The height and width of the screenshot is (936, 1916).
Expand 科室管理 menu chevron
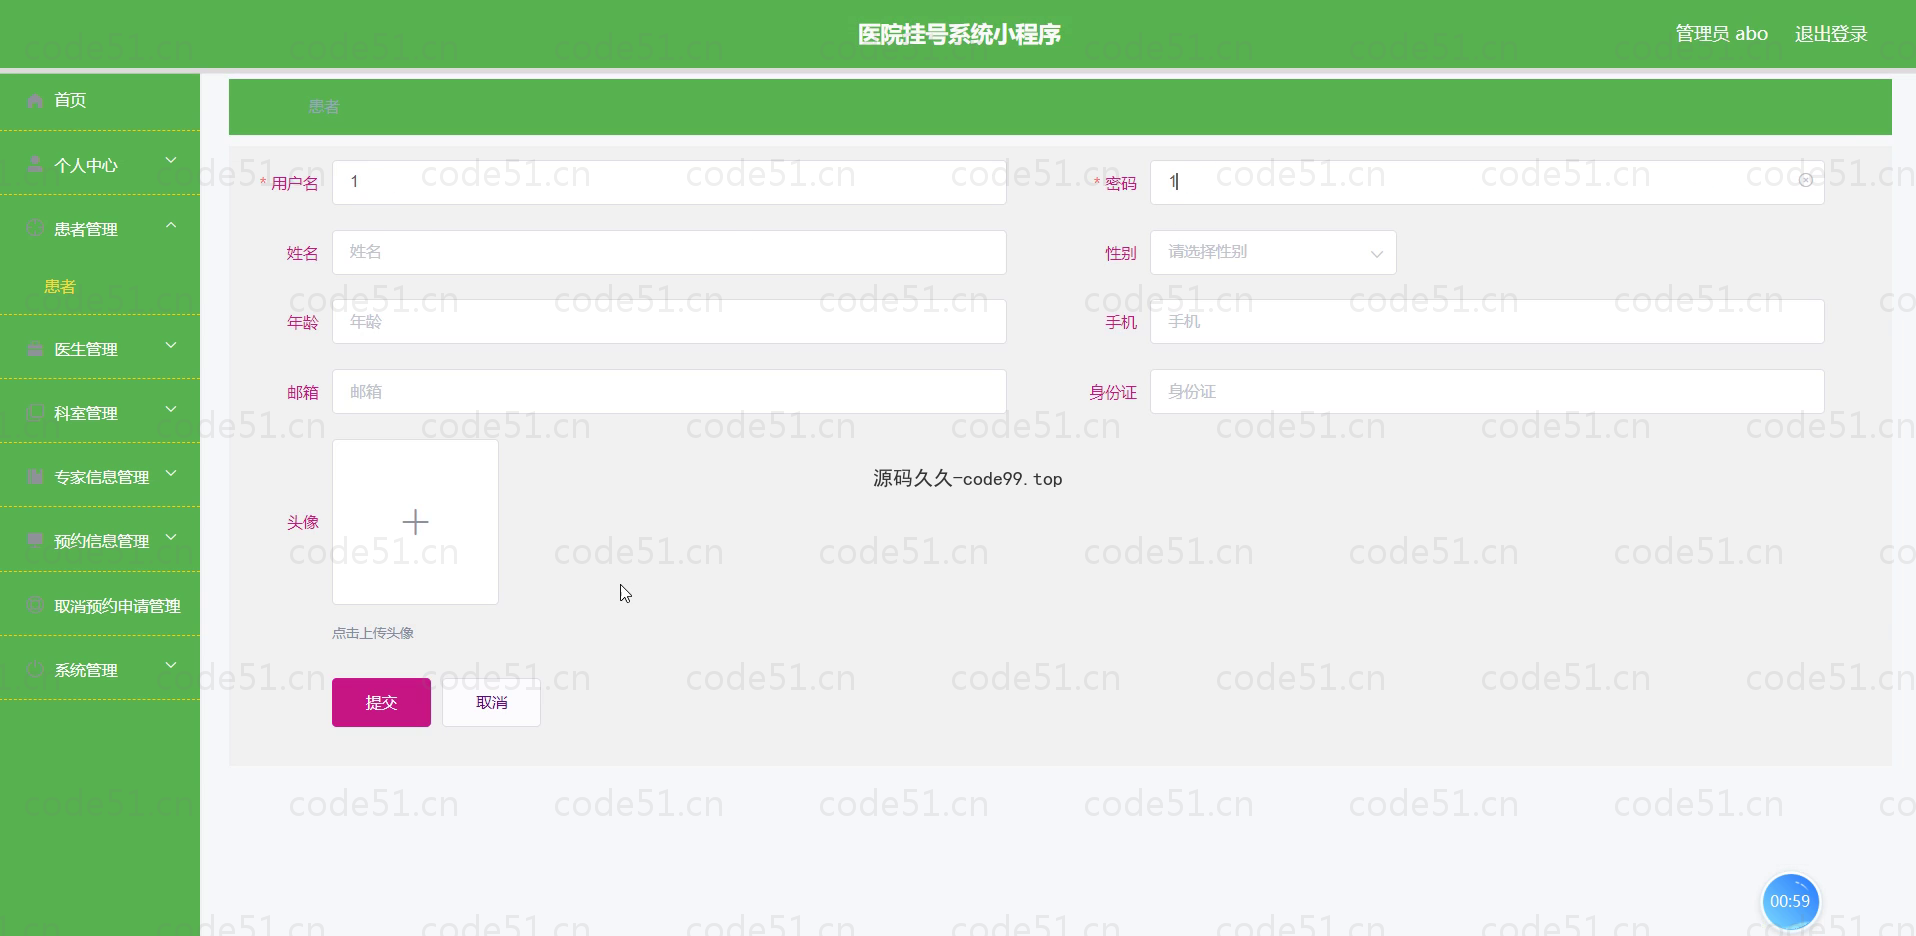pyautogui.click(x=171, y=409)
